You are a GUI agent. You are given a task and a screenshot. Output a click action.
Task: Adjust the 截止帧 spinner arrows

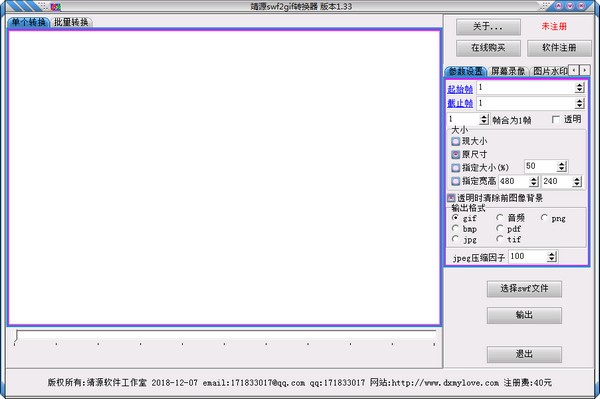[579, 103]
